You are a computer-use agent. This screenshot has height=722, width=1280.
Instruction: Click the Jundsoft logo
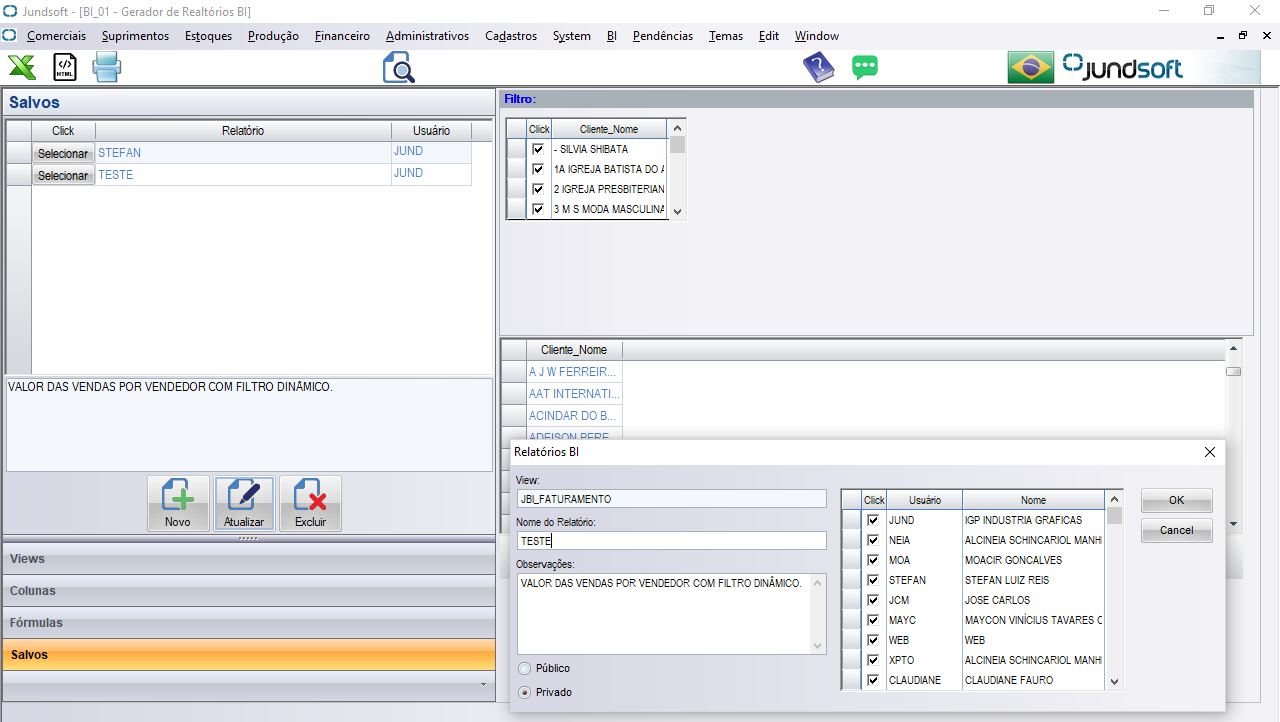[x=1122, y=68]
